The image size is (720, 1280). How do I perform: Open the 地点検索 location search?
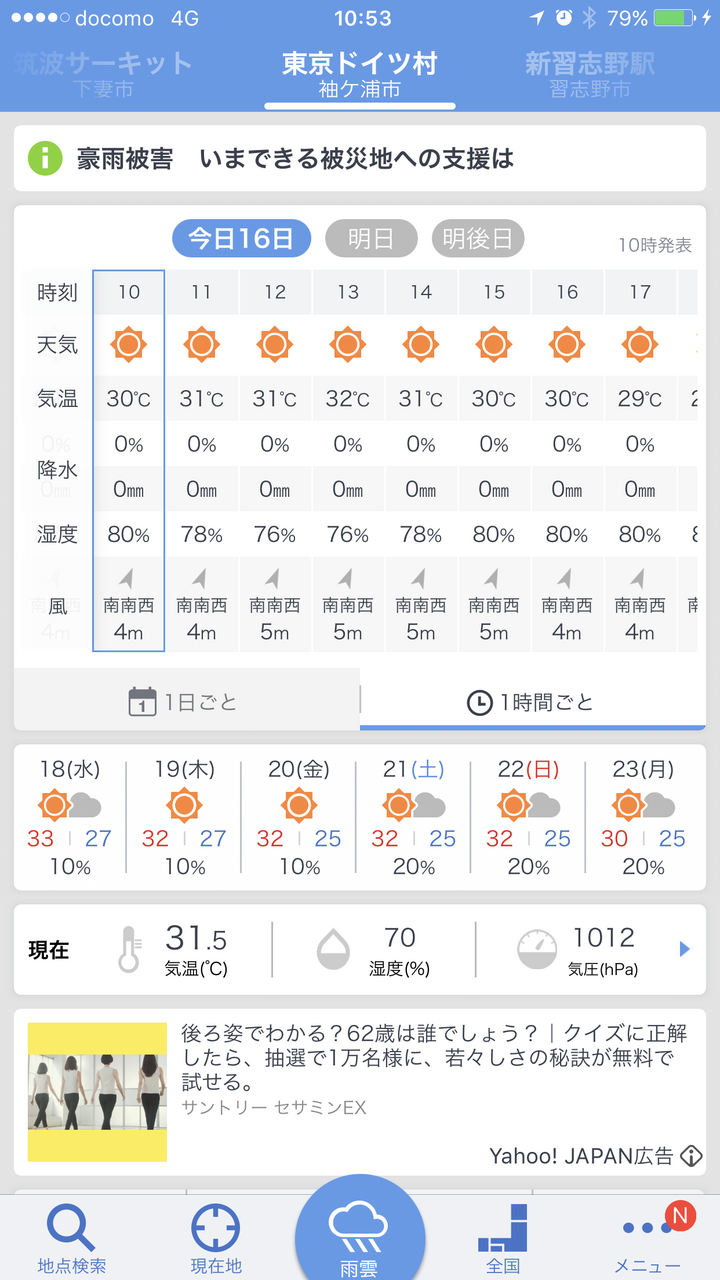(x=72, y=1235)
